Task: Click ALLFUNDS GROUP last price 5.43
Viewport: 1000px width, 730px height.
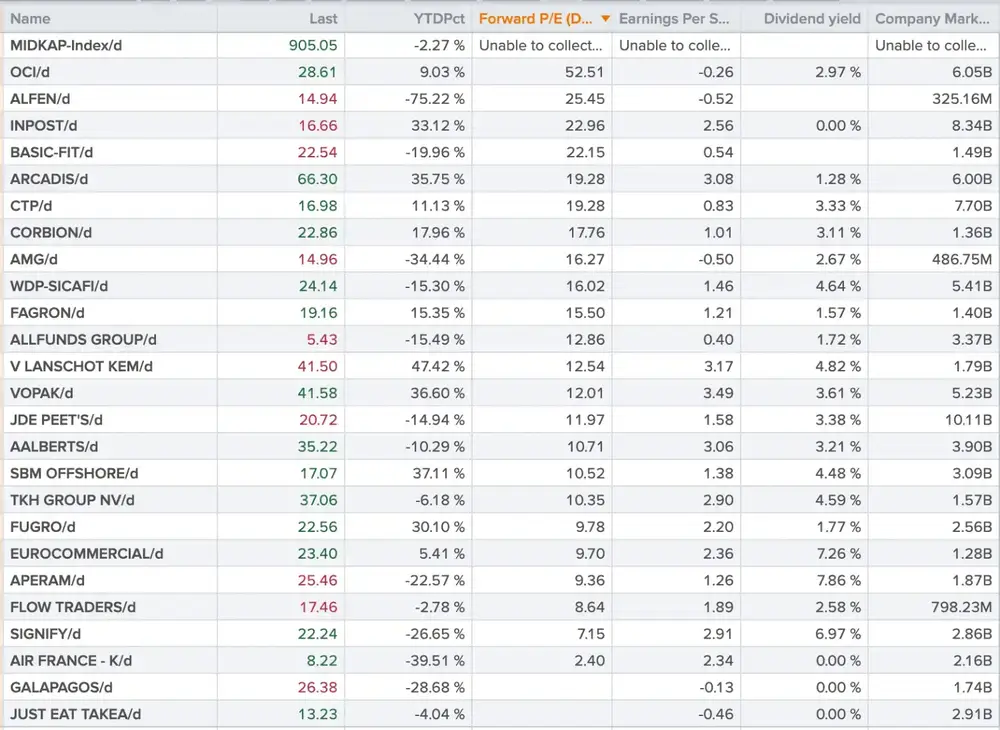Action: 322,340
